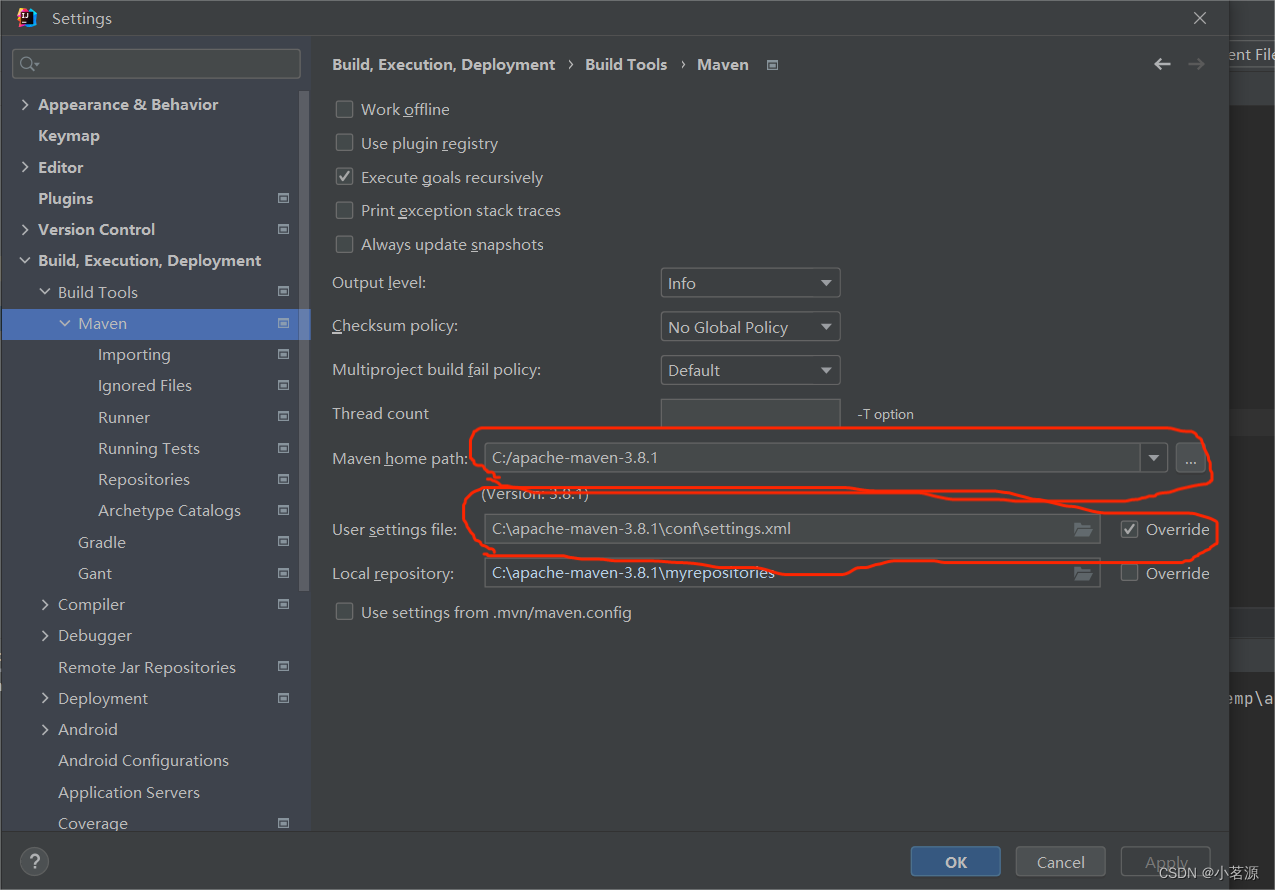
Task: Expand the Editor section
Action: pos(25,167)
